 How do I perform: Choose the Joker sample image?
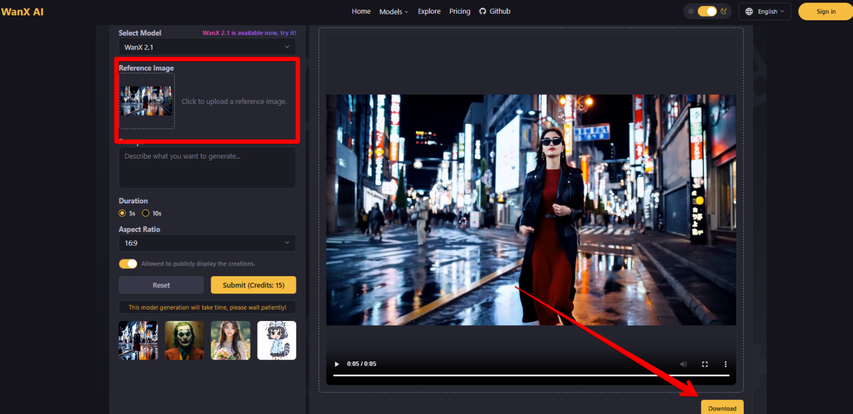184,340
